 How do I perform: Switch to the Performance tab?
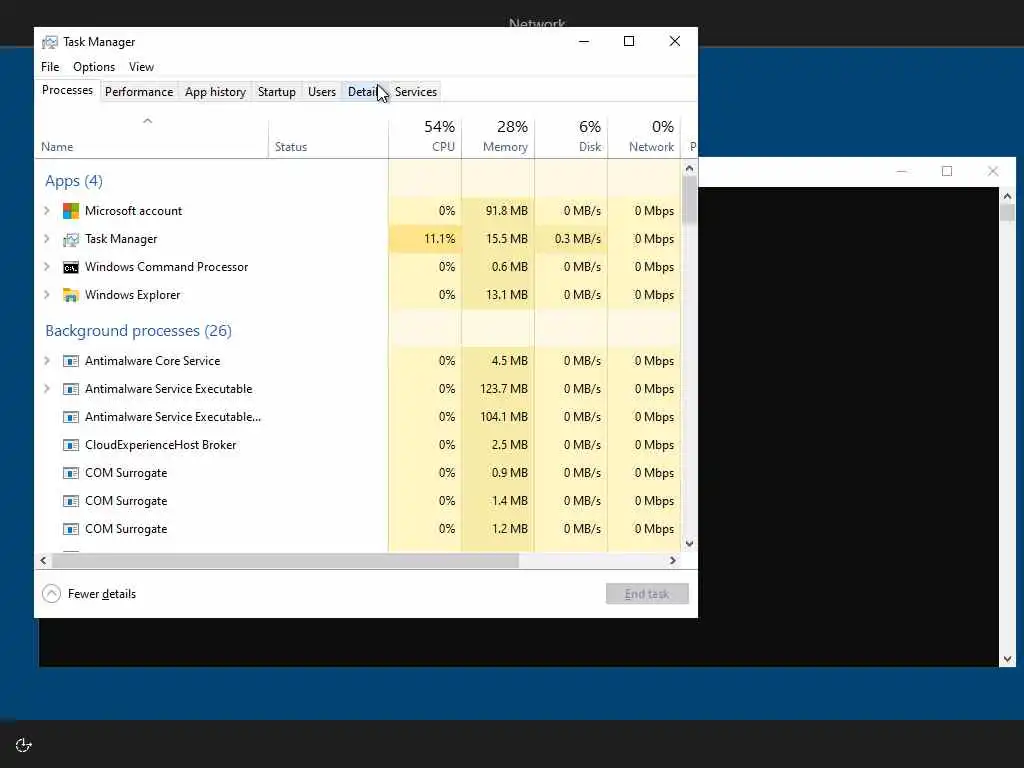tap(139, 92)
